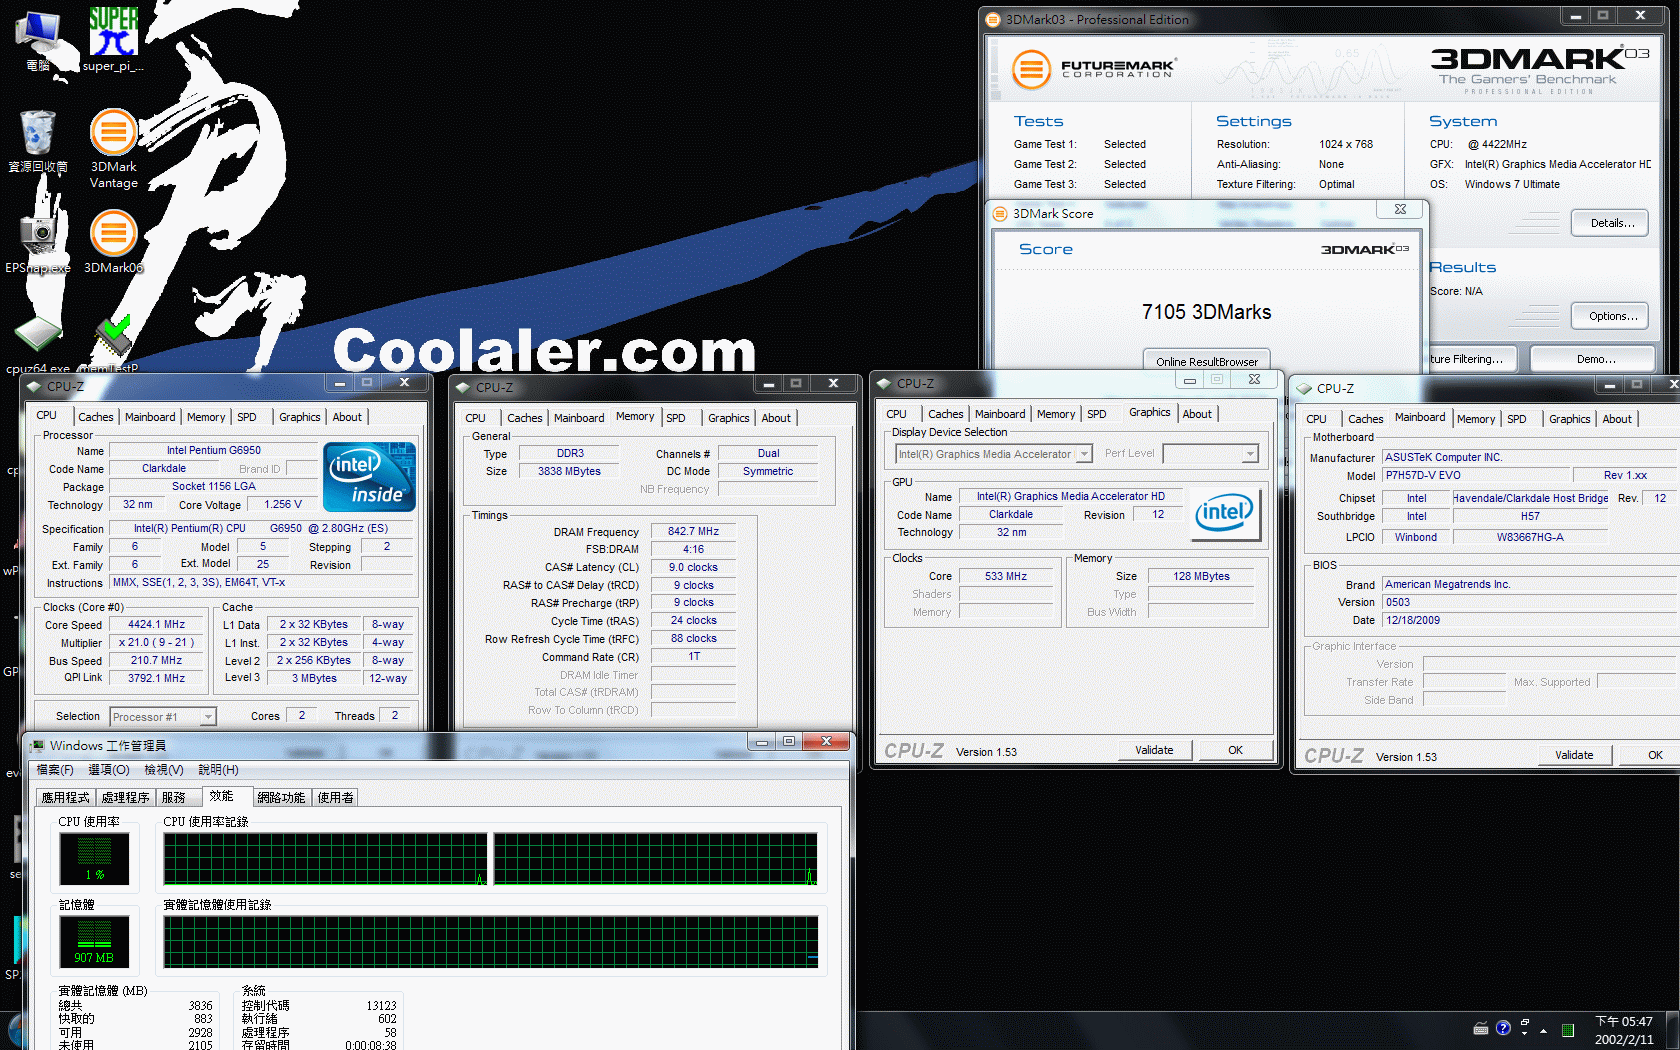Launch 3DMark Vantage desktop shortcut
Image resolution: width=1680 pixels, height=1050 pixels.
click(x=114, y=148)
